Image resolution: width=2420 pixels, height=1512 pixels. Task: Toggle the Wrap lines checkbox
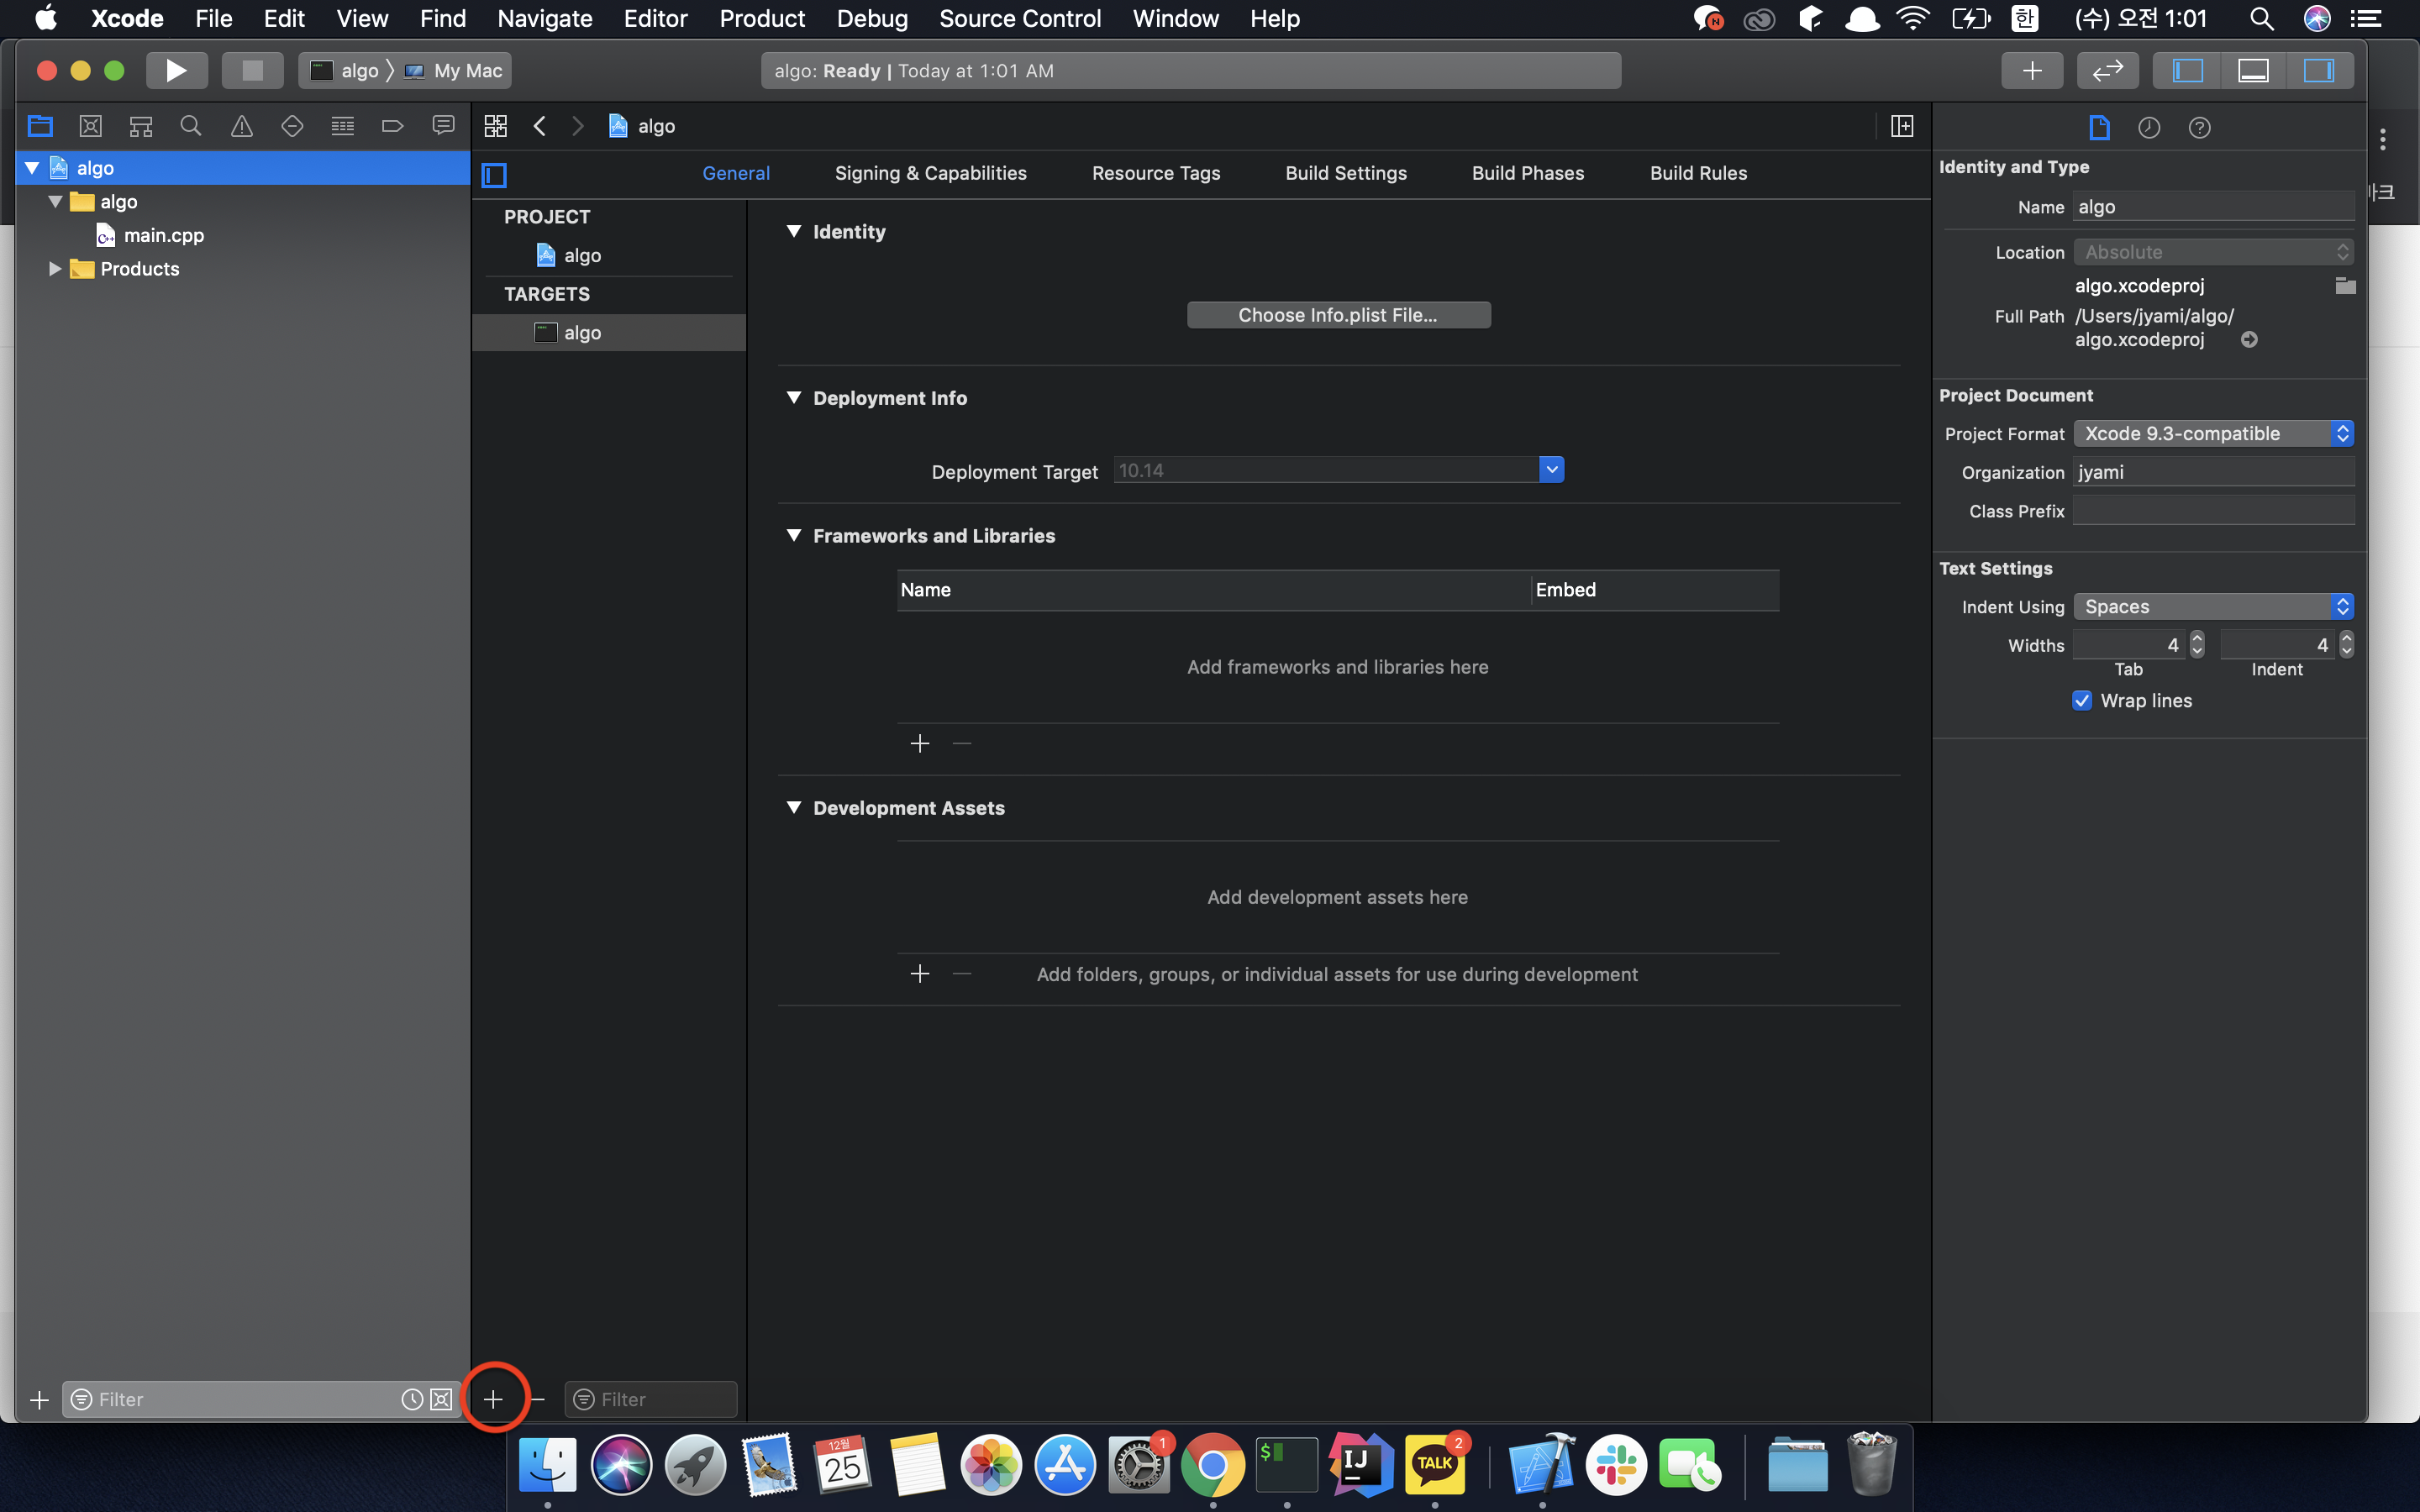(2082, 701)
